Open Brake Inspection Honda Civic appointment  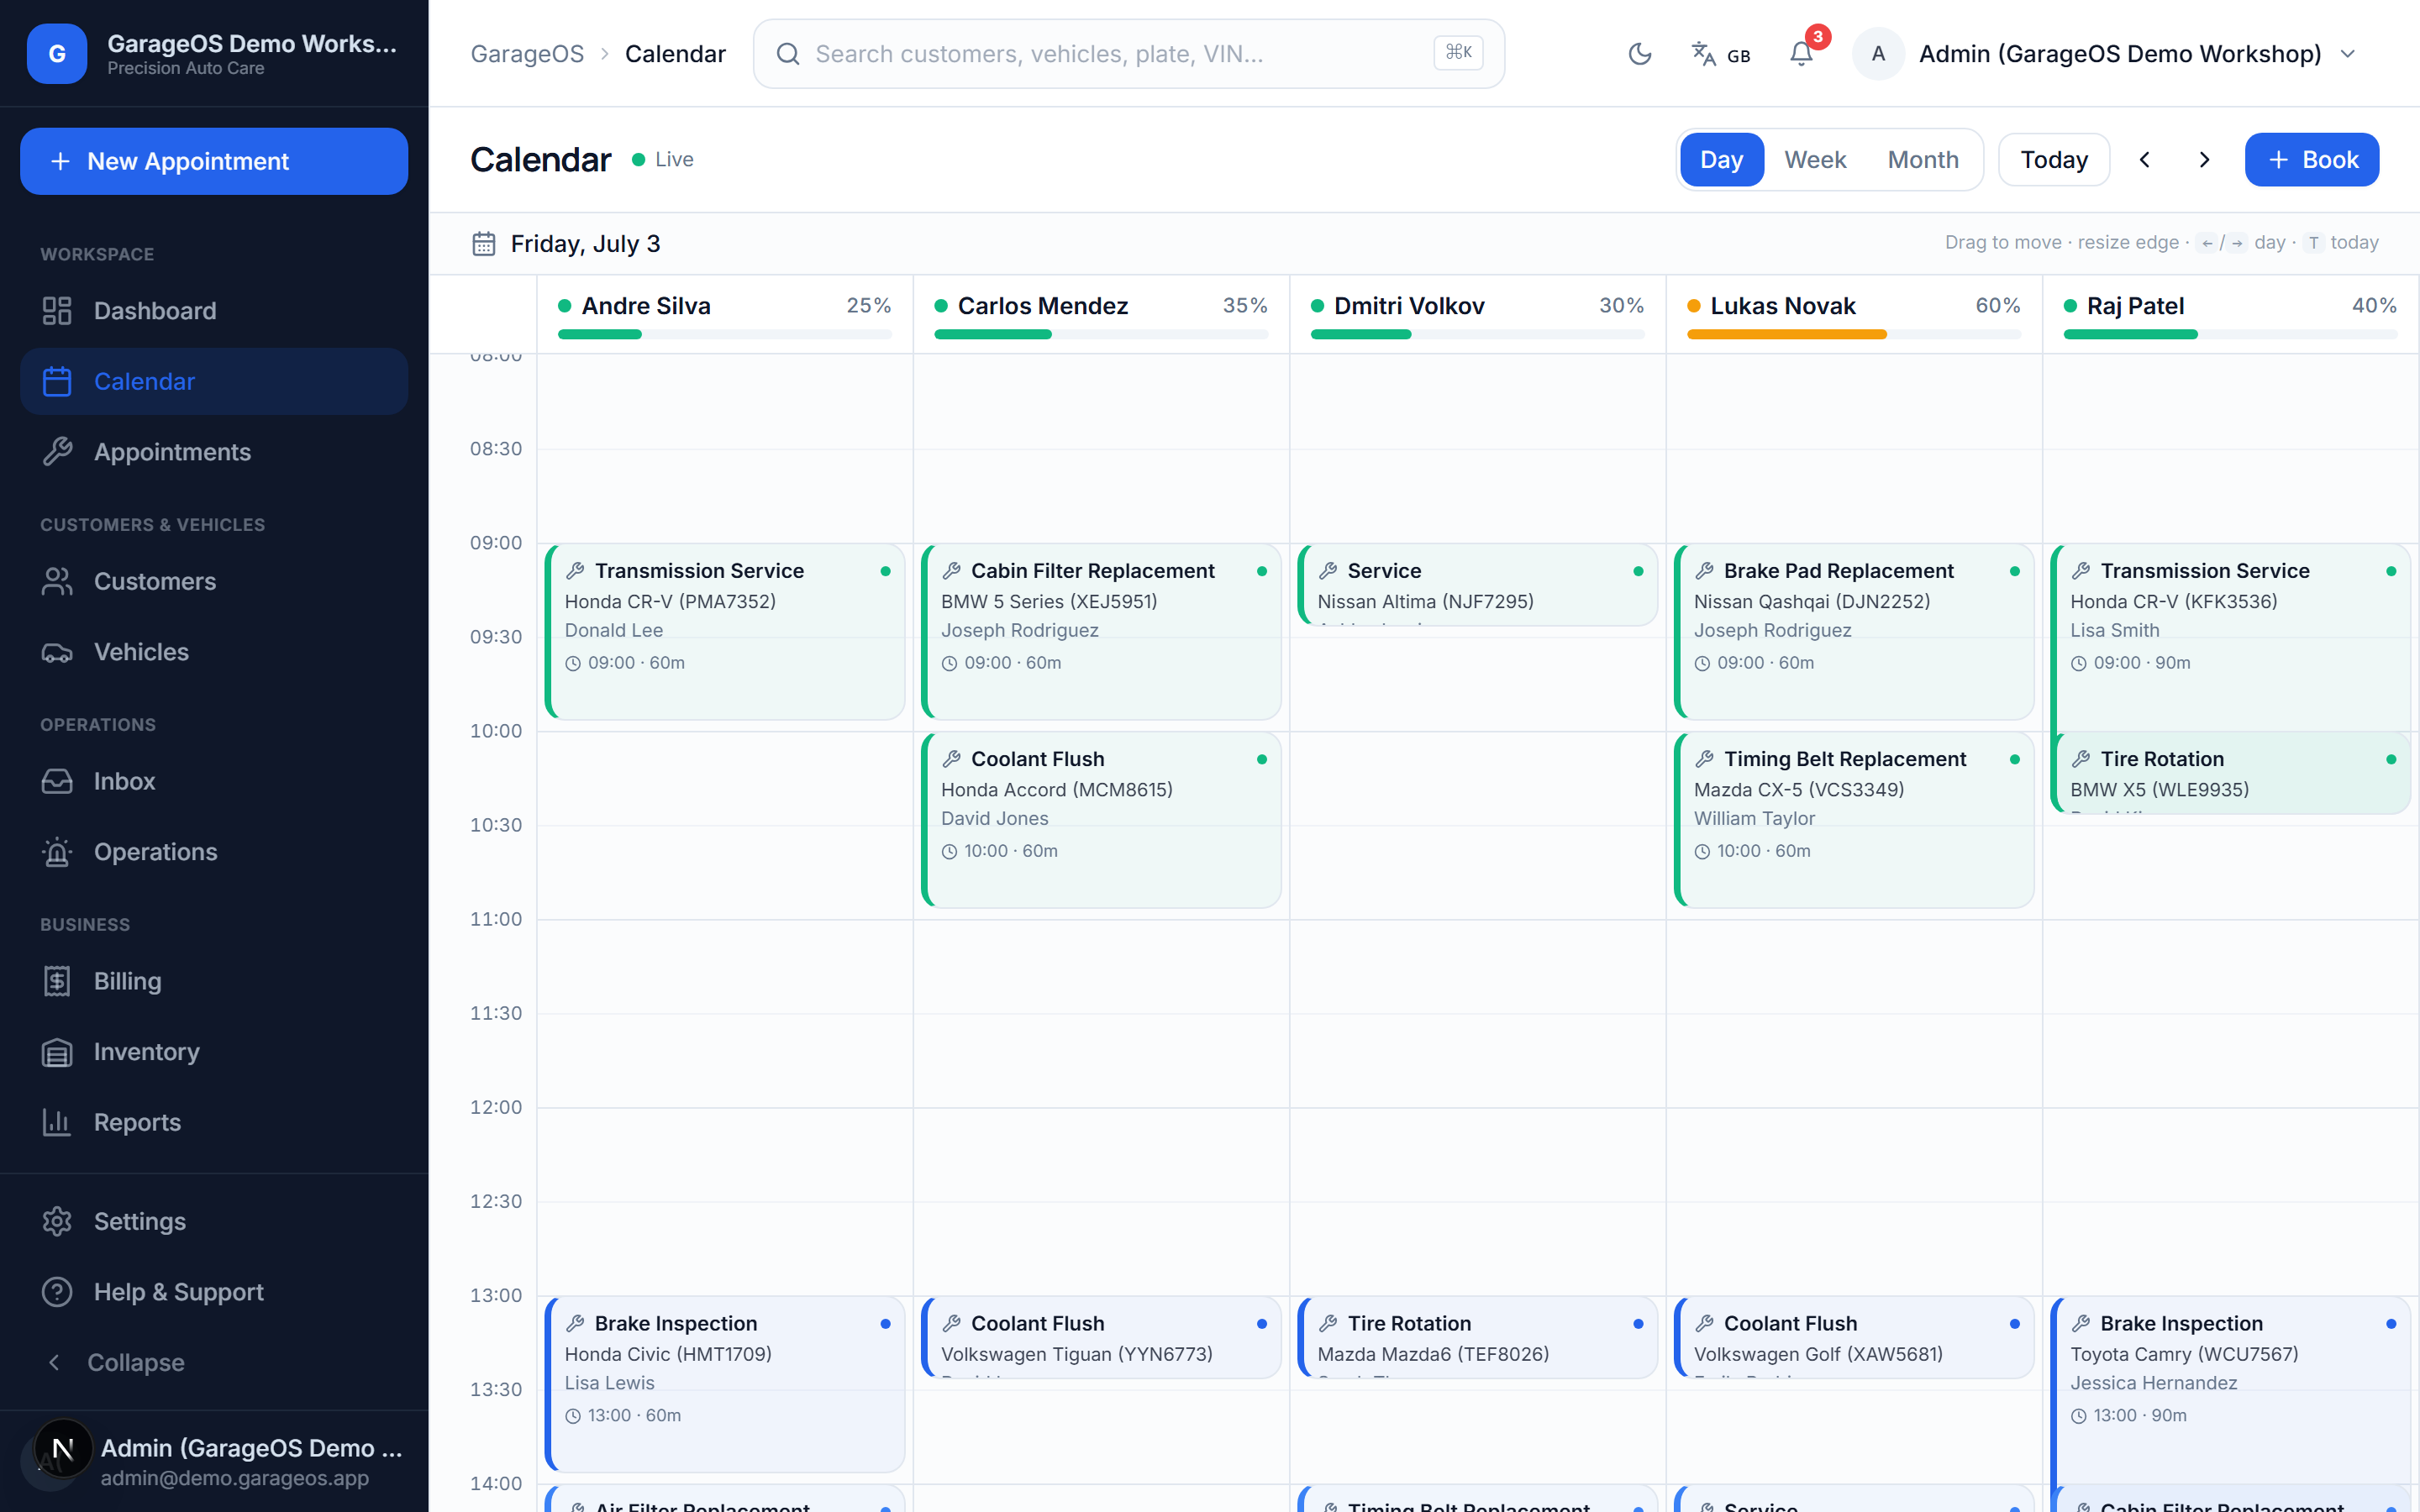coord(725,1384)
